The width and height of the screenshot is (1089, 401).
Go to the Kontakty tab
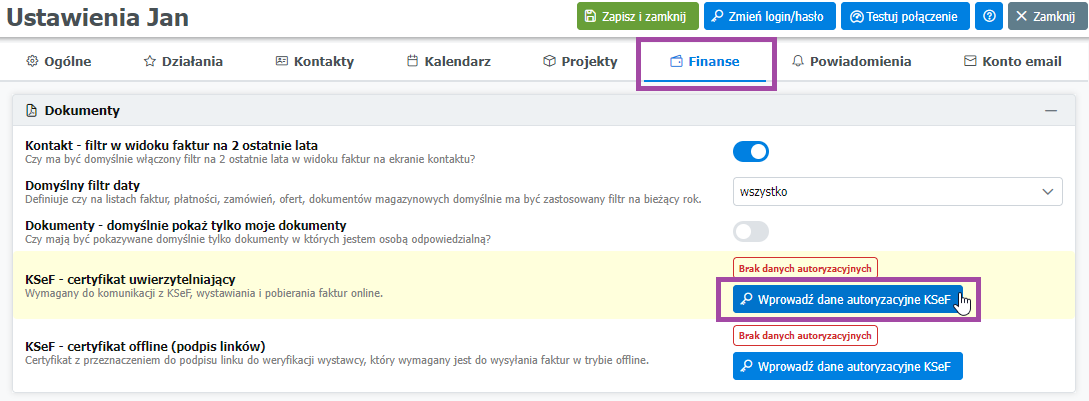pyautogui.click(x=315, y=62)
